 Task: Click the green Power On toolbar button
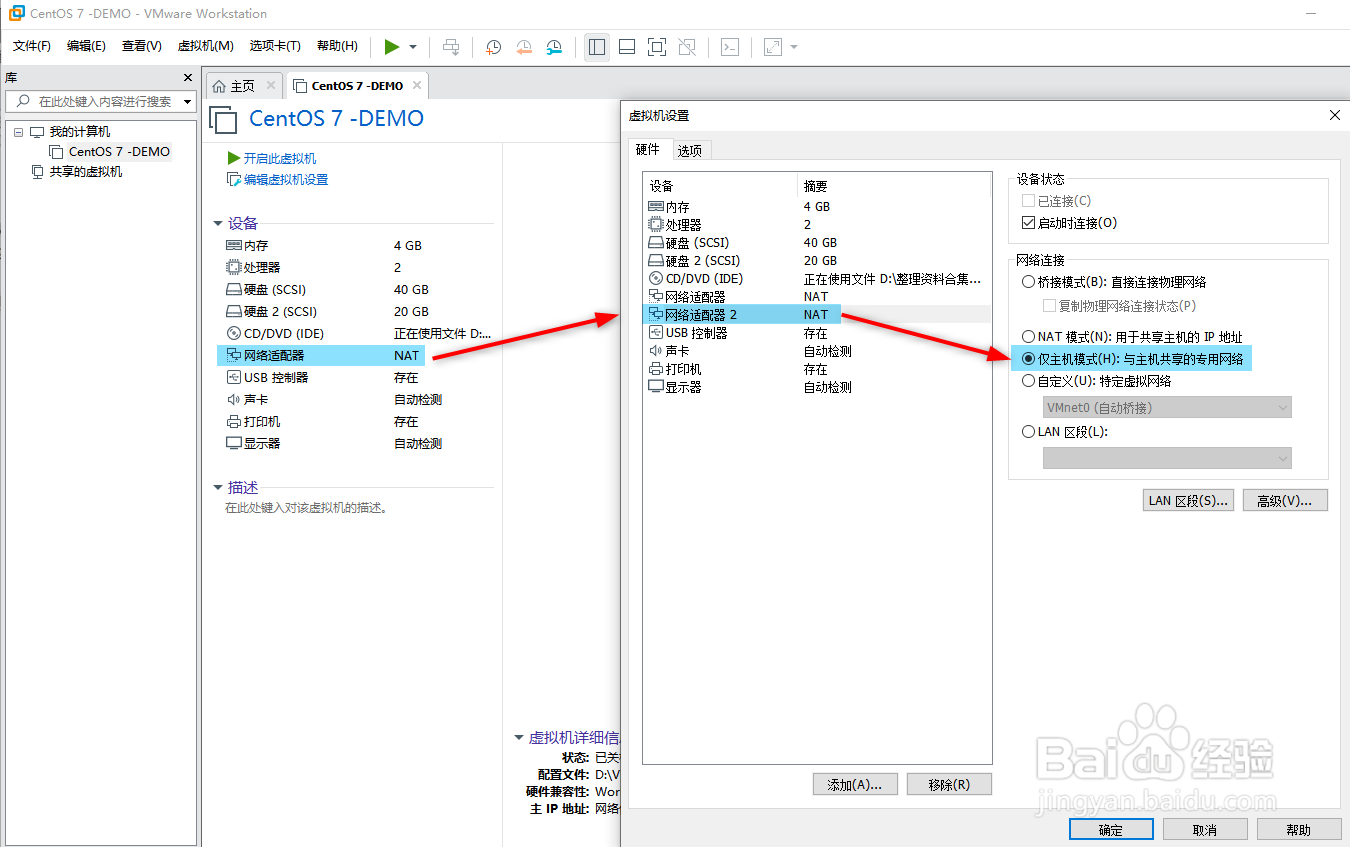391,47
